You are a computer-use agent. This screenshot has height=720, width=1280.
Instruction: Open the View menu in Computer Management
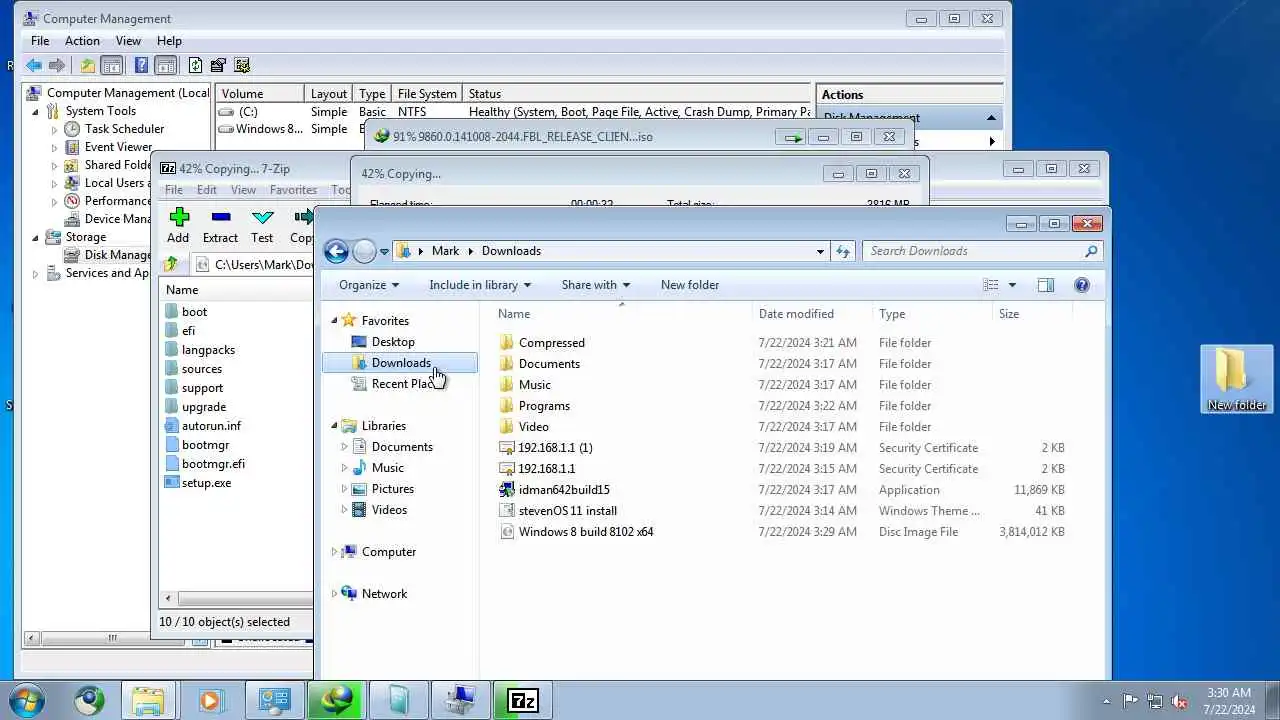tap(128, 41)
